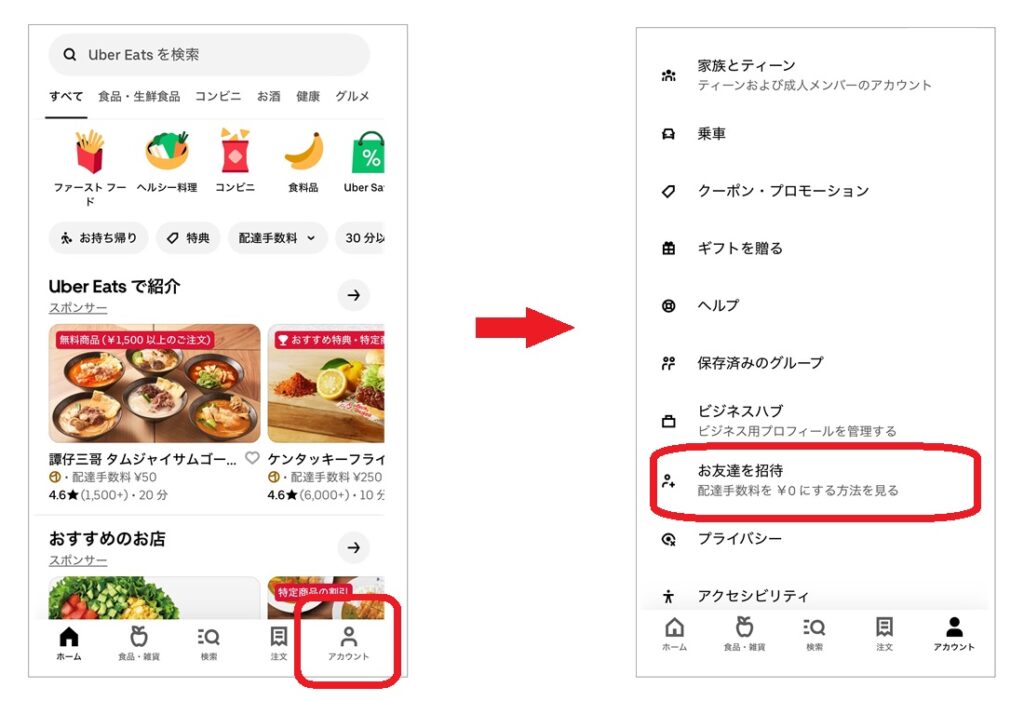Image resolution: width=1024 pixels, height=701 pixels.
Task: Open the 譚仔三哥 noodle bowls thumbnail
Action: pyautogui.click(x=155, y=383)
